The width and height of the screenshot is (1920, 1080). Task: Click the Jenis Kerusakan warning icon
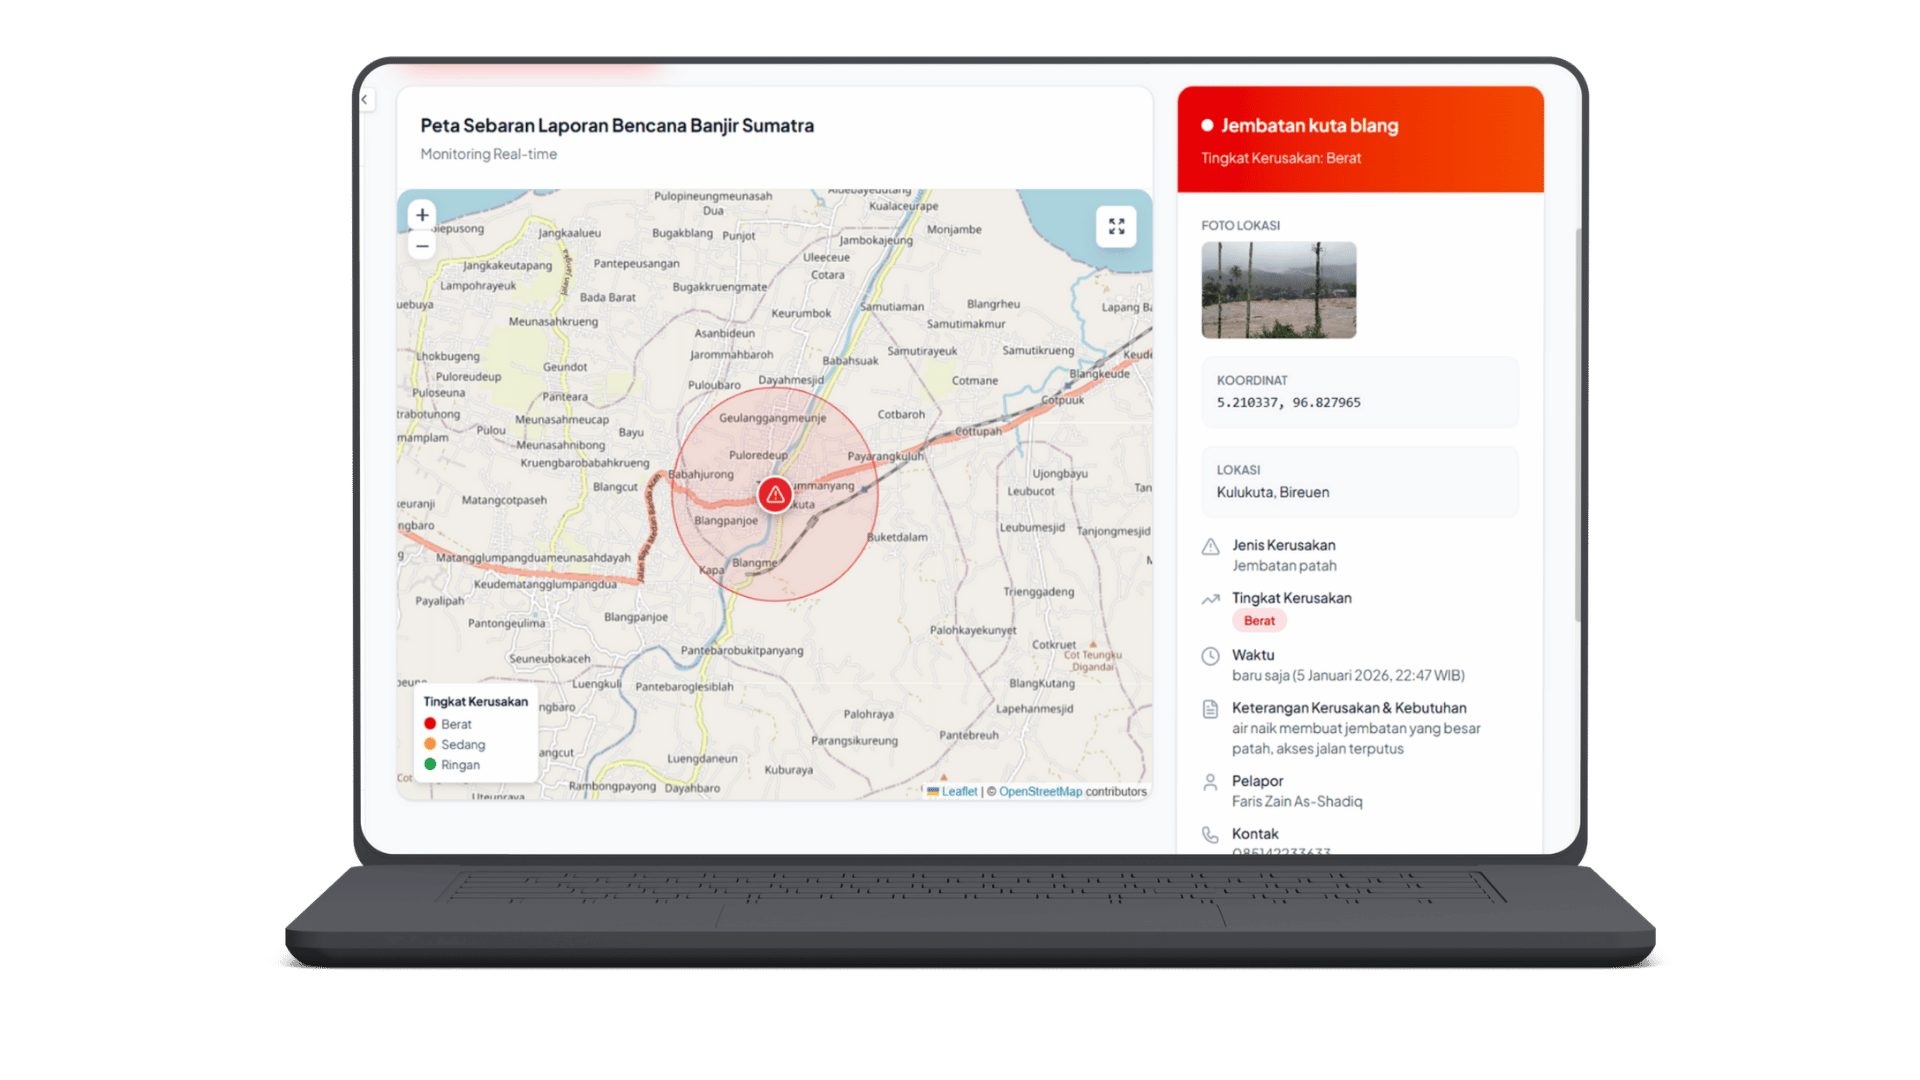pos(1211,546)
